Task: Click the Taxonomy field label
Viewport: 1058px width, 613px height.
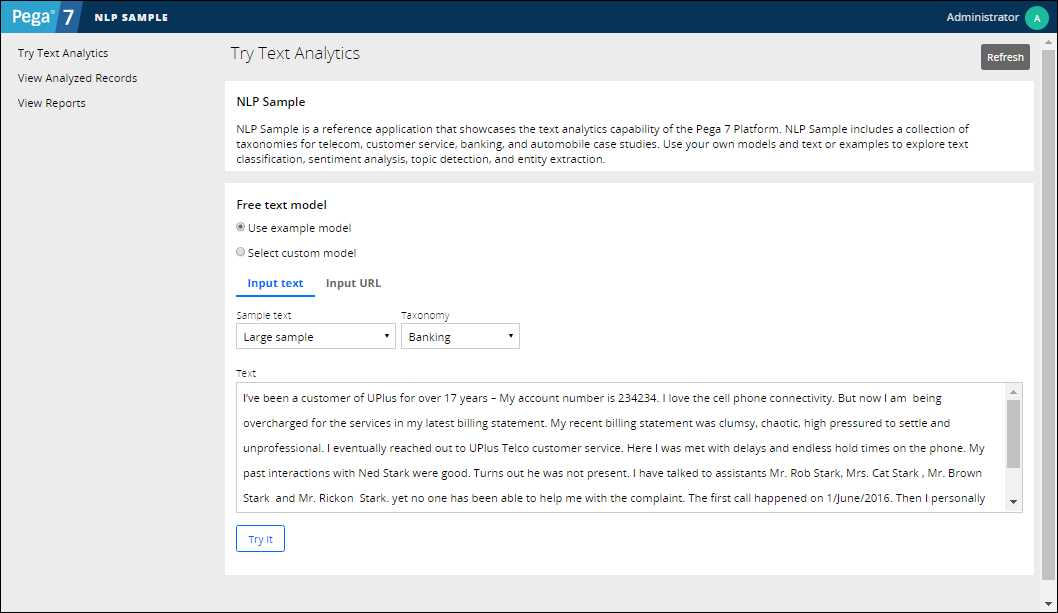Action: click(x=425, y=315)
